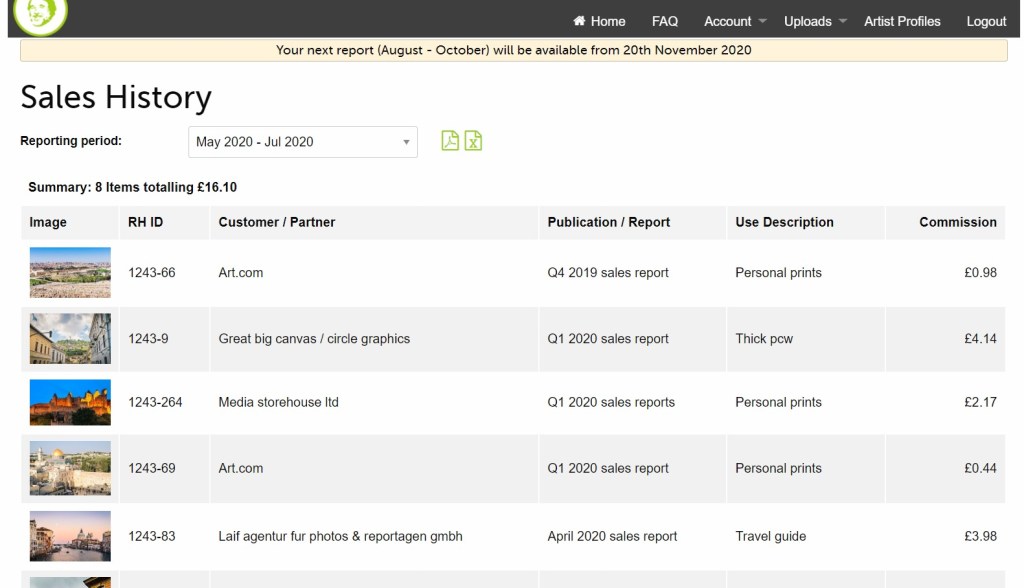Click the Commission column header
Screen dimensions: 1024x588
pos(957,222)
